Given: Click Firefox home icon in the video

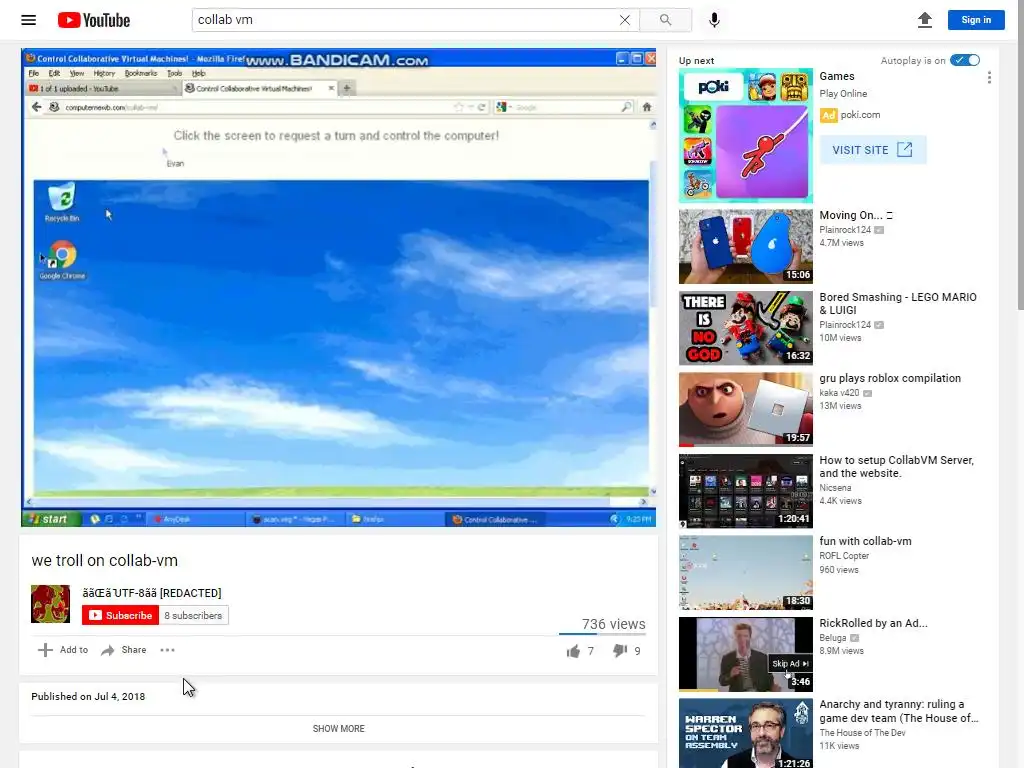Looking at the screenshot, I should (647, 107).
